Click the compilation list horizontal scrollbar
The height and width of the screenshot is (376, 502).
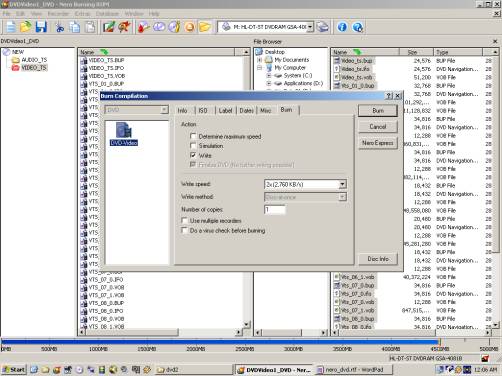point(160,332)
